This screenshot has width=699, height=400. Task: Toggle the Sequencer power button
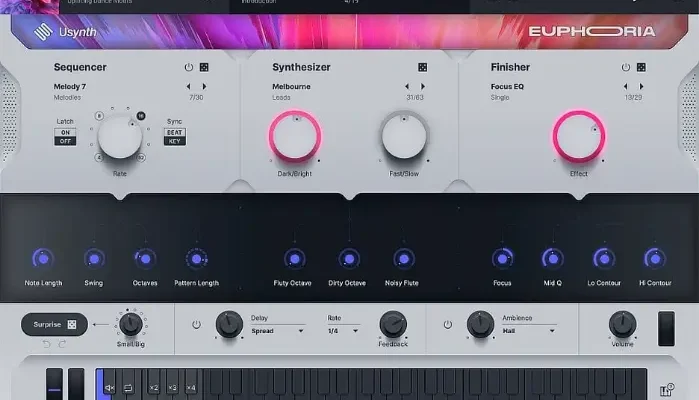188,67
